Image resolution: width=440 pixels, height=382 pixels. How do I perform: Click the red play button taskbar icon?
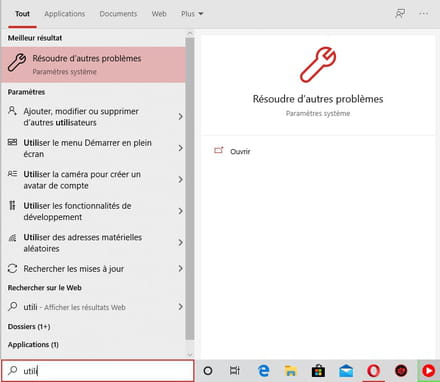[x=429, y=371]
